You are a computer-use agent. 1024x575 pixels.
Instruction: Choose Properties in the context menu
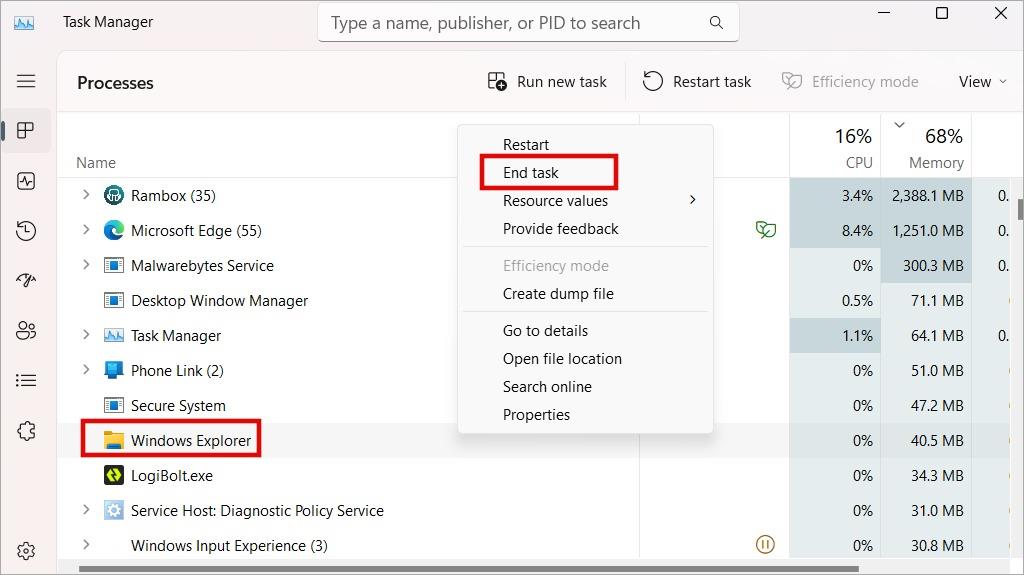coord(585,415)
